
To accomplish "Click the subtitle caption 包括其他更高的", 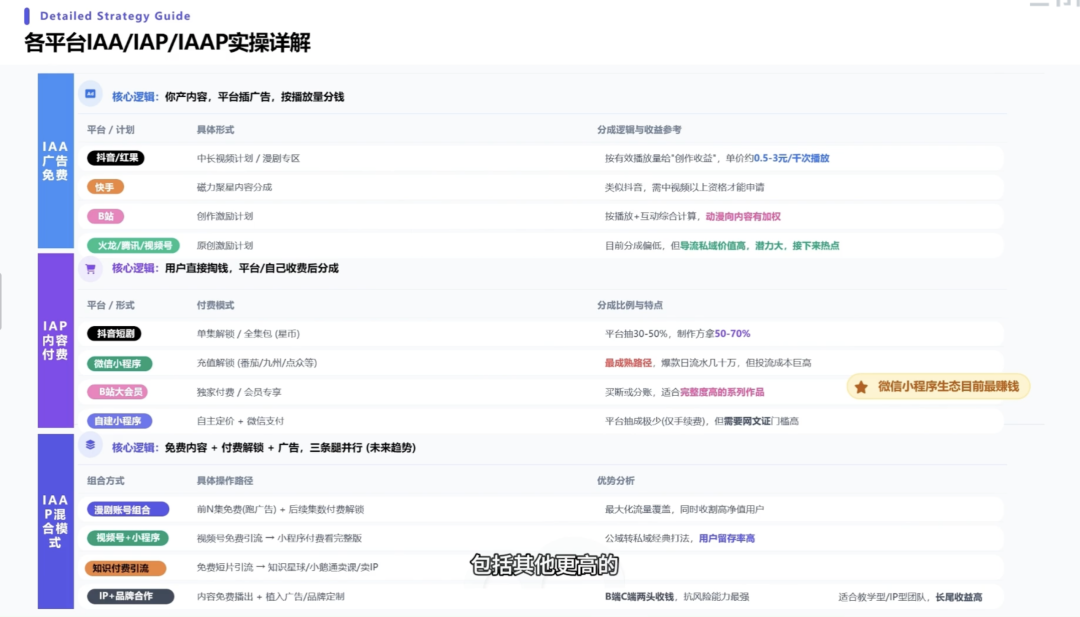I will click(544, 565).
